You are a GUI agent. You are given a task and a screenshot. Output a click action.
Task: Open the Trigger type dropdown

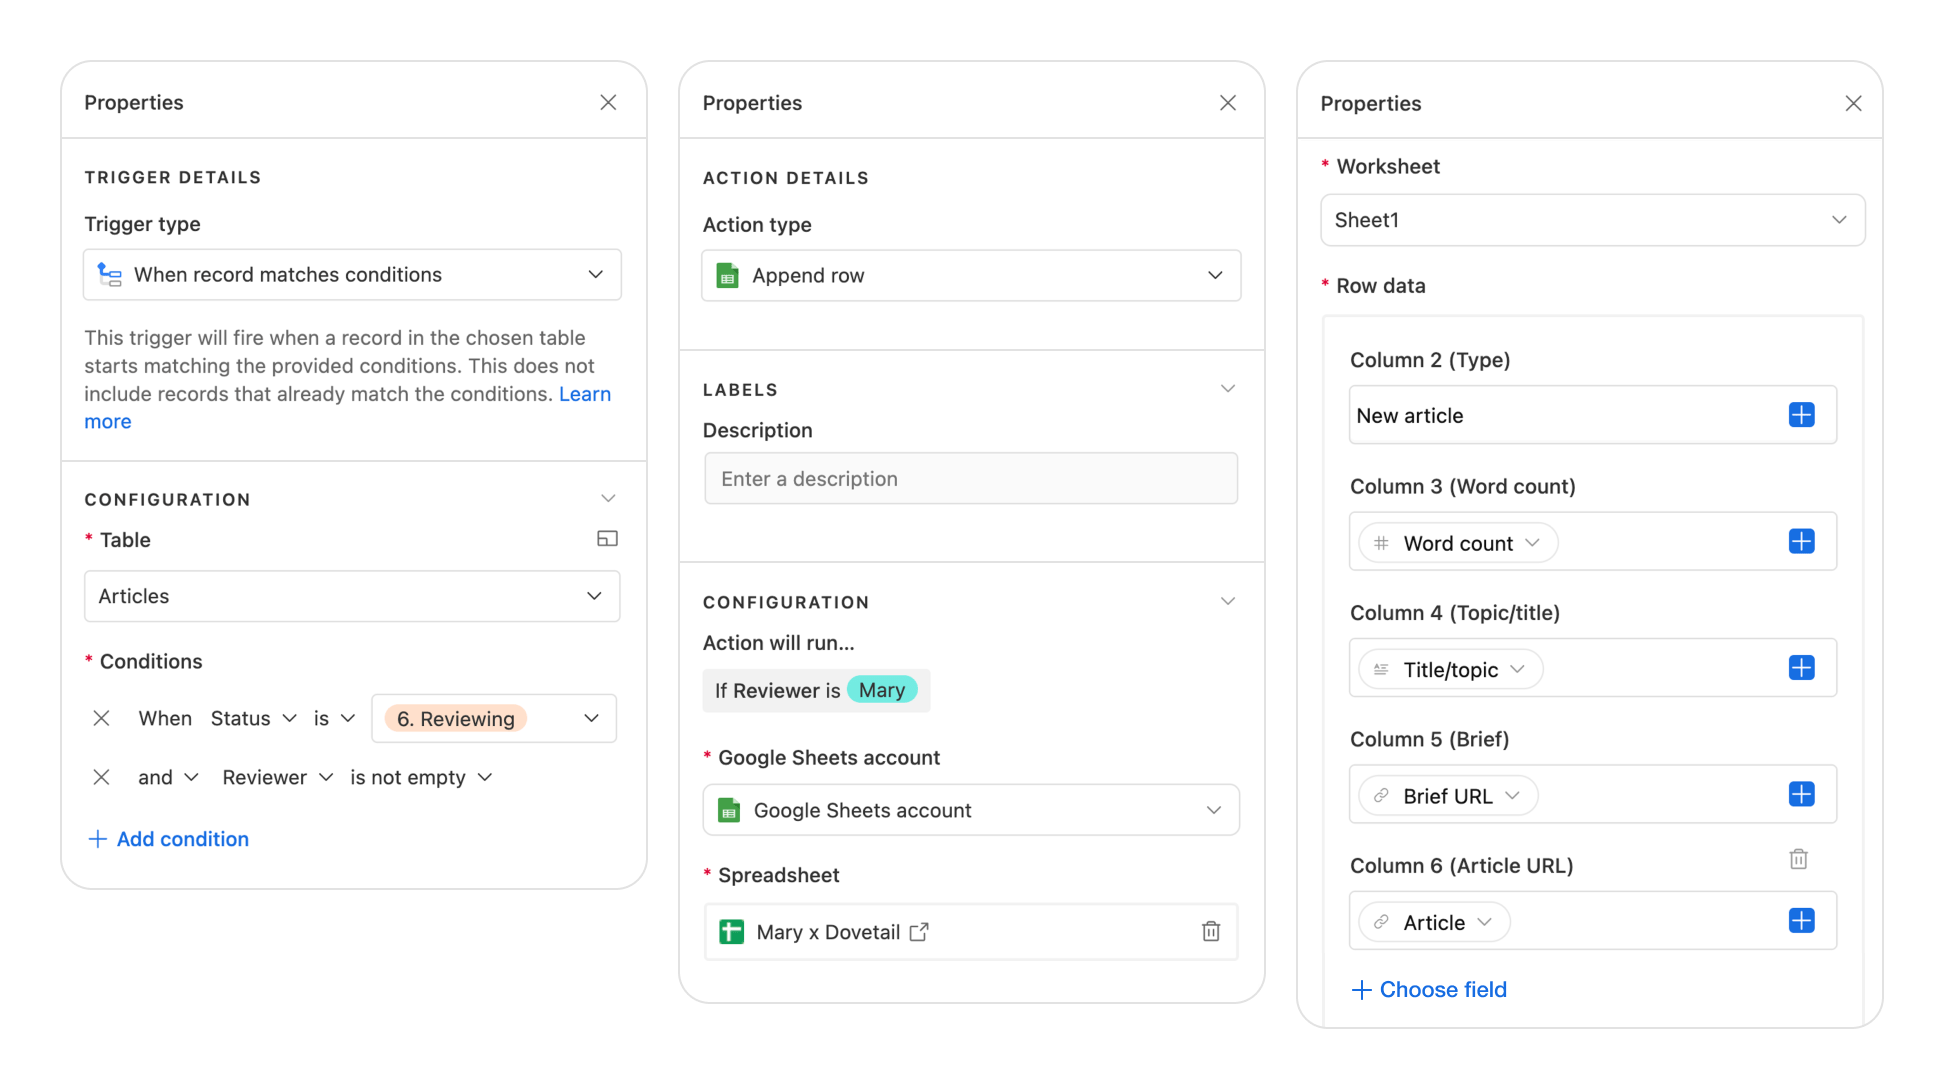click(x=350, y=275)
